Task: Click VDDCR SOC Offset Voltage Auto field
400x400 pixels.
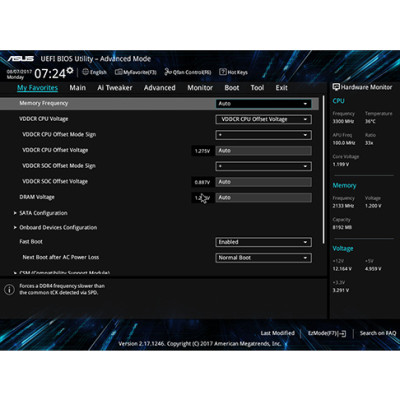Action: [x=264, y=182]
